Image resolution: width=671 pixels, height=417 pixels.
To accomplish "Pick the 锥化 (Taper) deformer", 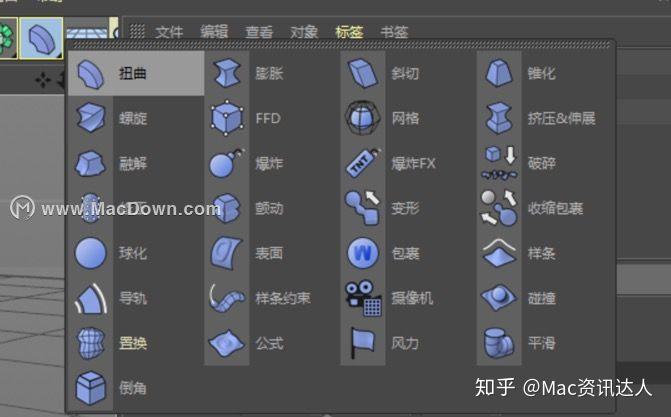I will [544, 73].
